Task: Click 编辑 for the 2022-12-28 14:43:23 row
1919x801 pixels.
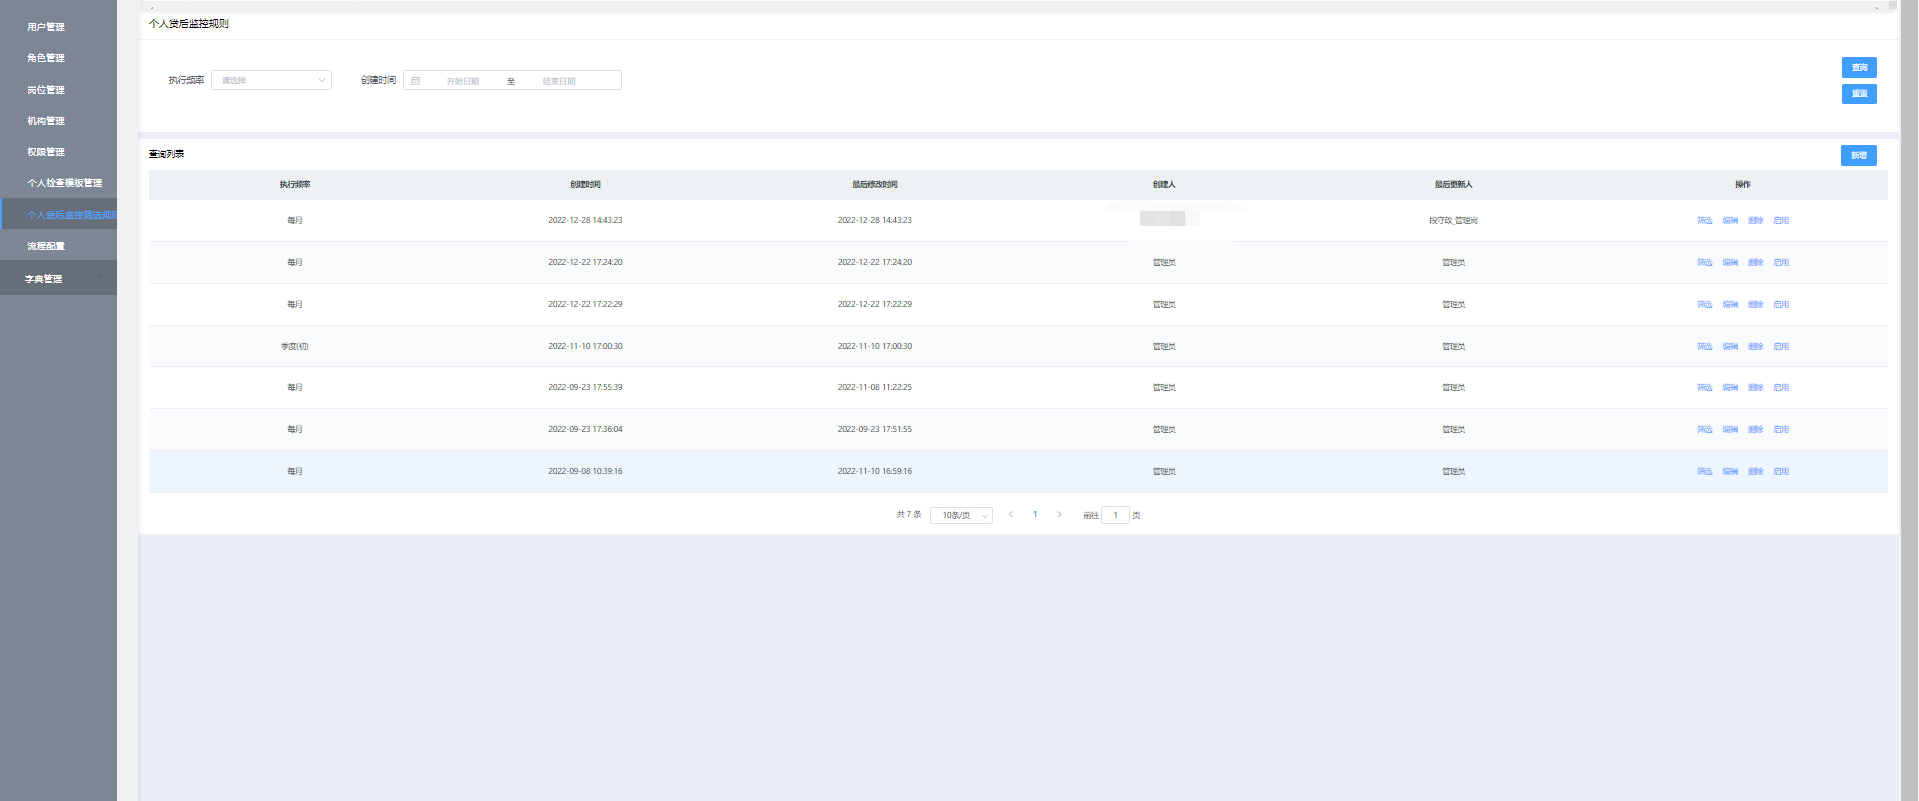Action: pyautogui.click(x=1730, y=221)
